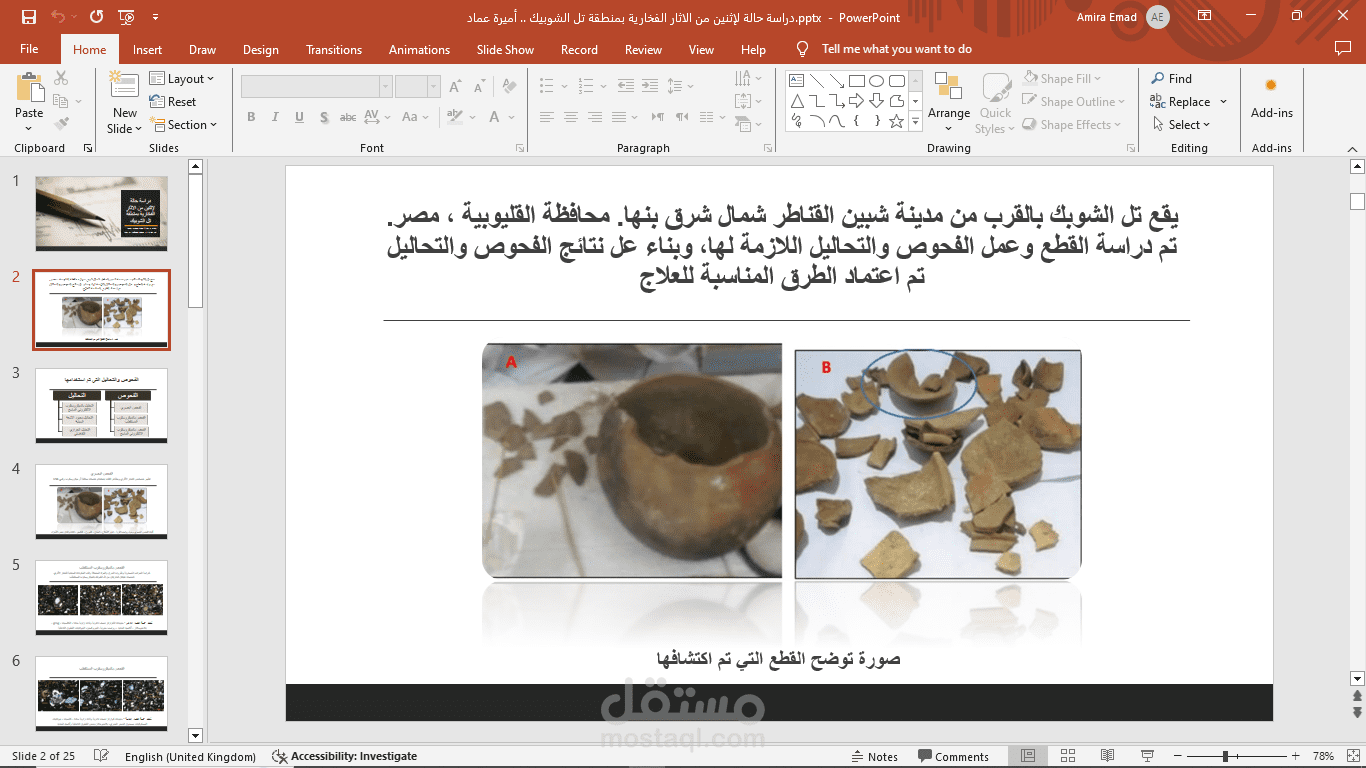Open Quick Styles gallery

point(995,104)
